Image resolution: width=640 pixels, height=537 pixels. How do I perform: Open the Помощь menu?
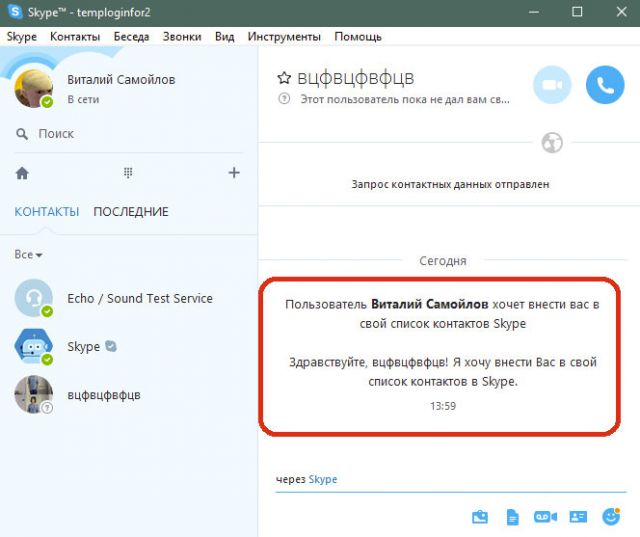[x=358, y=37]
